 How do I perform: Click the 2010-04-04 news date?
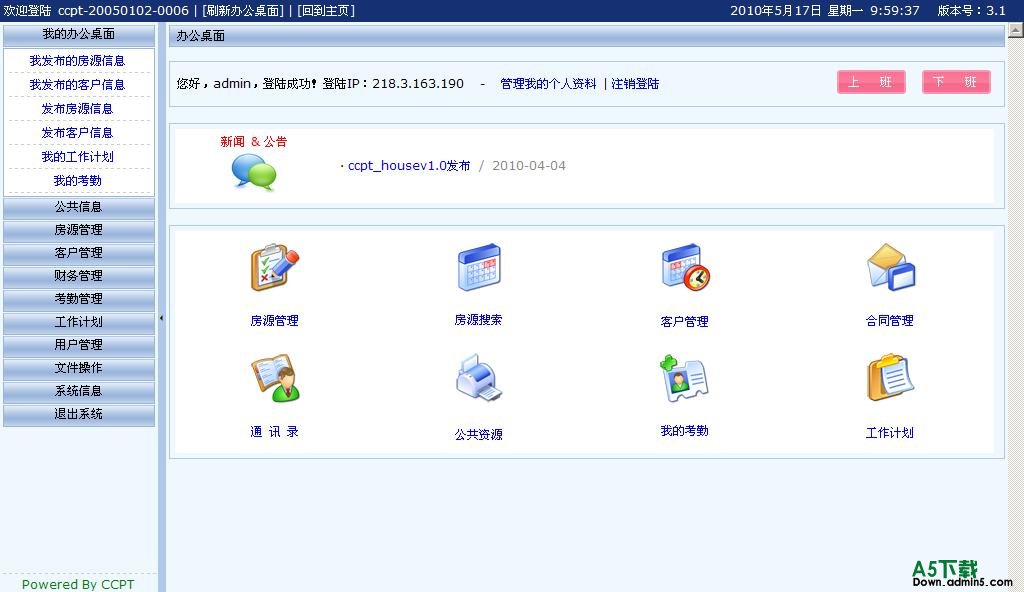coord(529,166)
